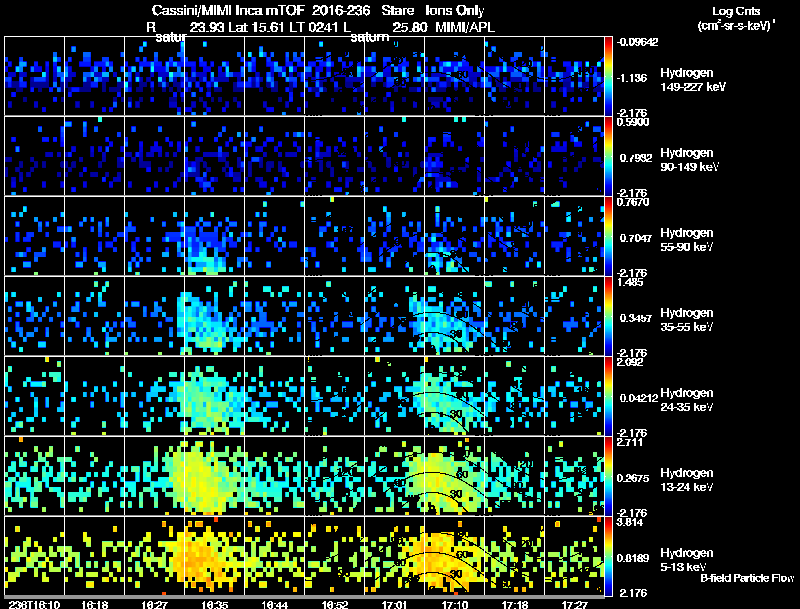Click the '2.092' color scale value

pyautogui.click(x=631, y=363)
